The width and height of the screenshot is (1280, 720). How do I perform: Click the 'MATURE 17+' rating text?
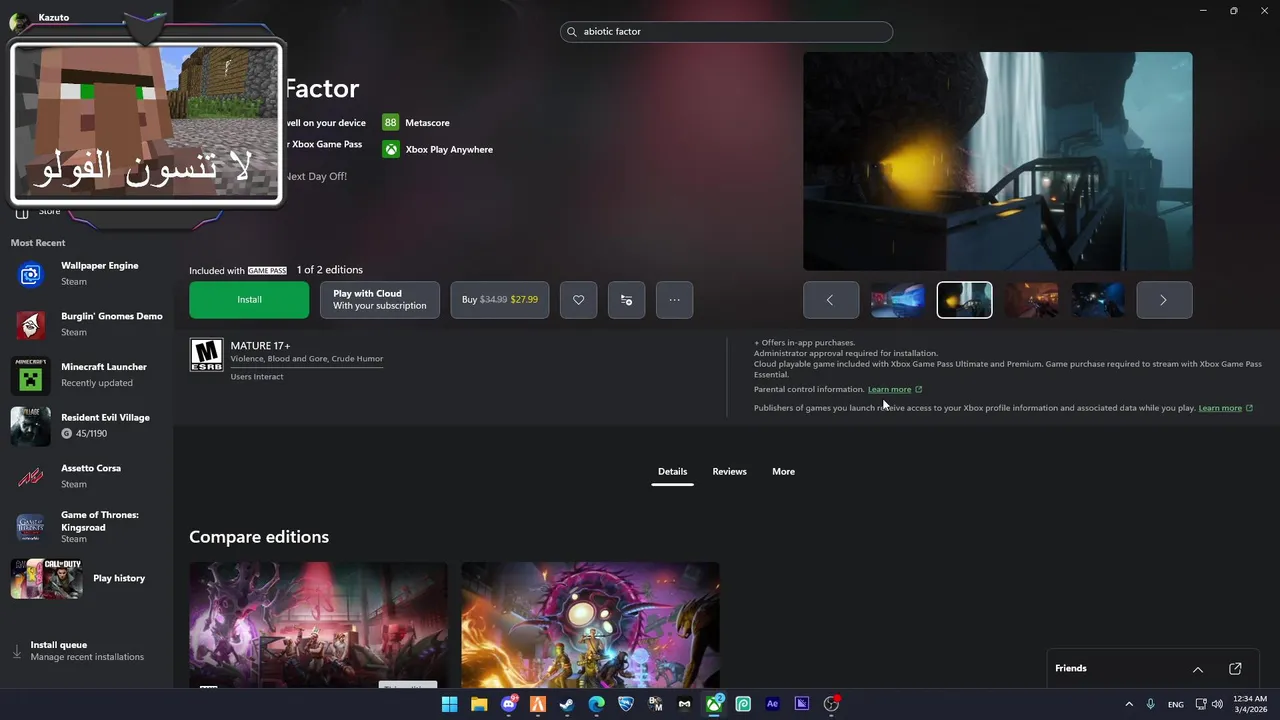pos(260,346)
